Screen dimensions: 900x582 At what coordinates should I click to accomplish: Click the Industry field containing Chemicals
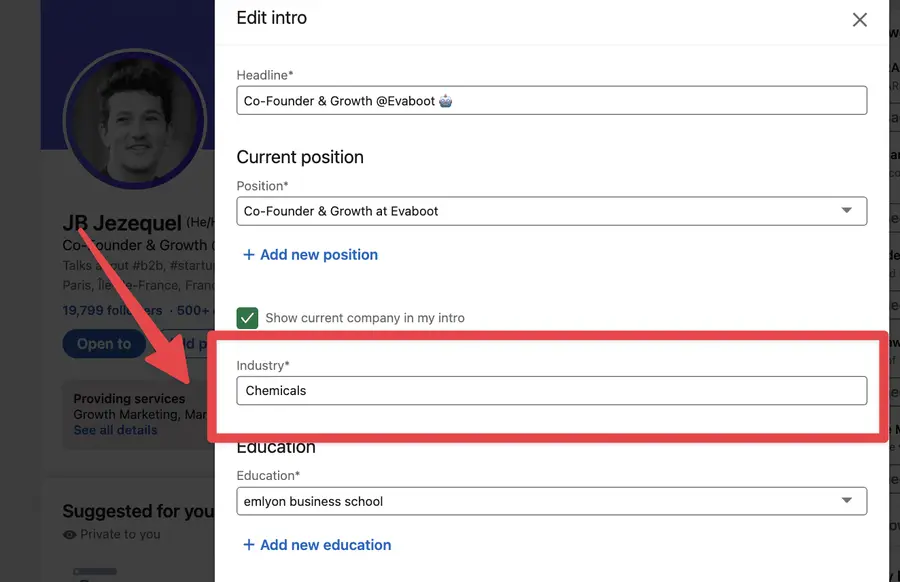tap(550, 390)
